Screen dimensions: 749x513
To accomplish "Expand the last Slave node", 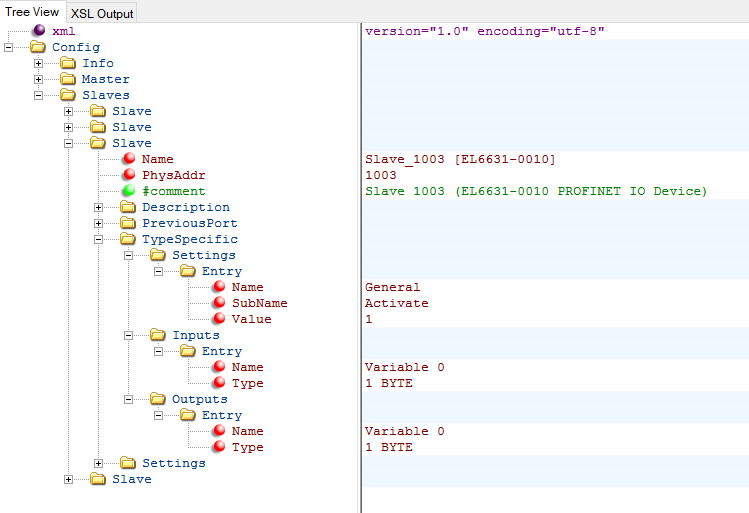I will [69, 479].
